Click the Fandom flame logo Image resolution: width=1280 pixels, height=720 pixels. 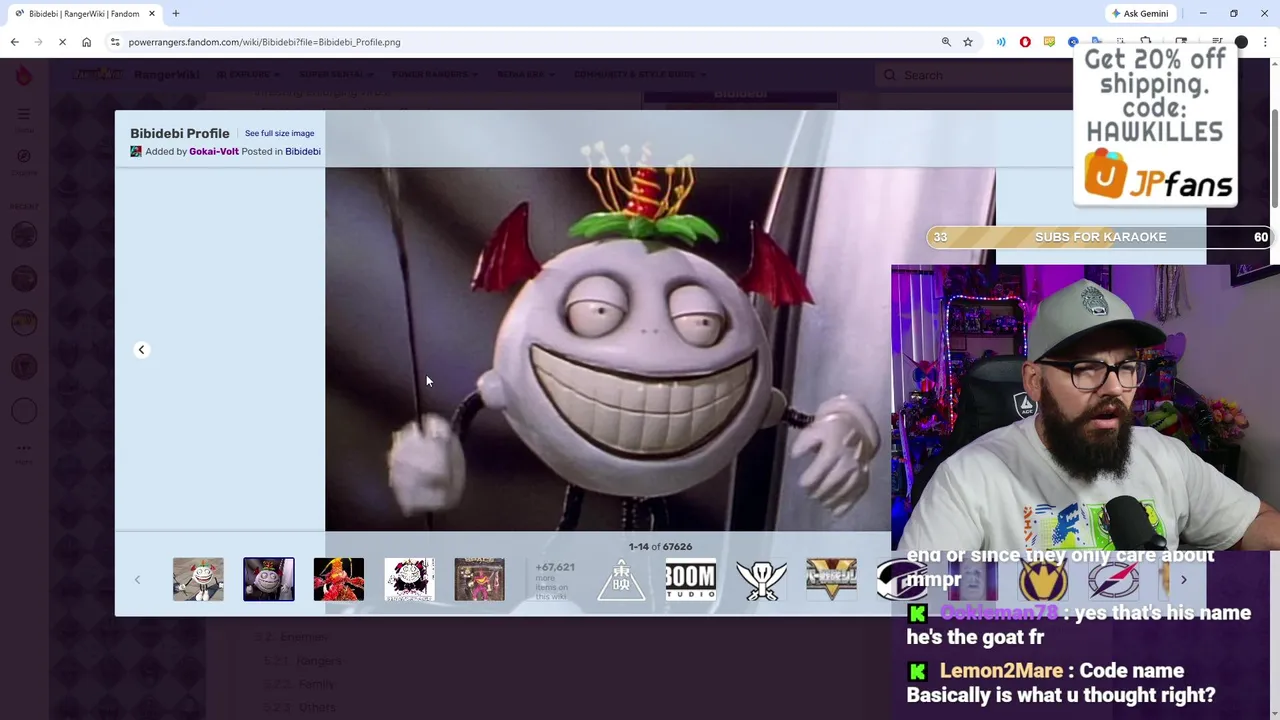coord(24,76)
